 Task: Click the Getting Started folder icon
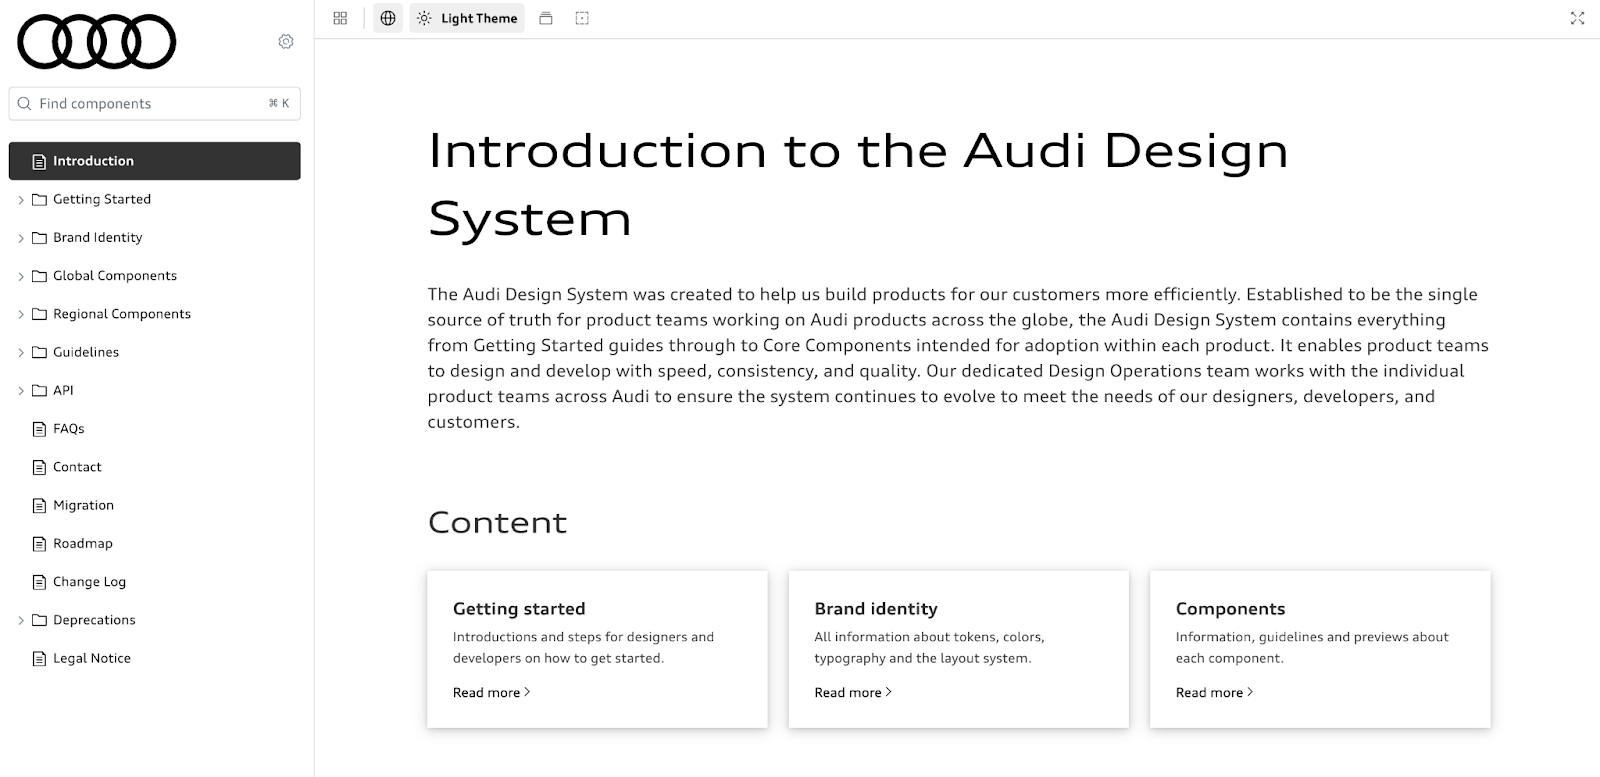[40, 199]
